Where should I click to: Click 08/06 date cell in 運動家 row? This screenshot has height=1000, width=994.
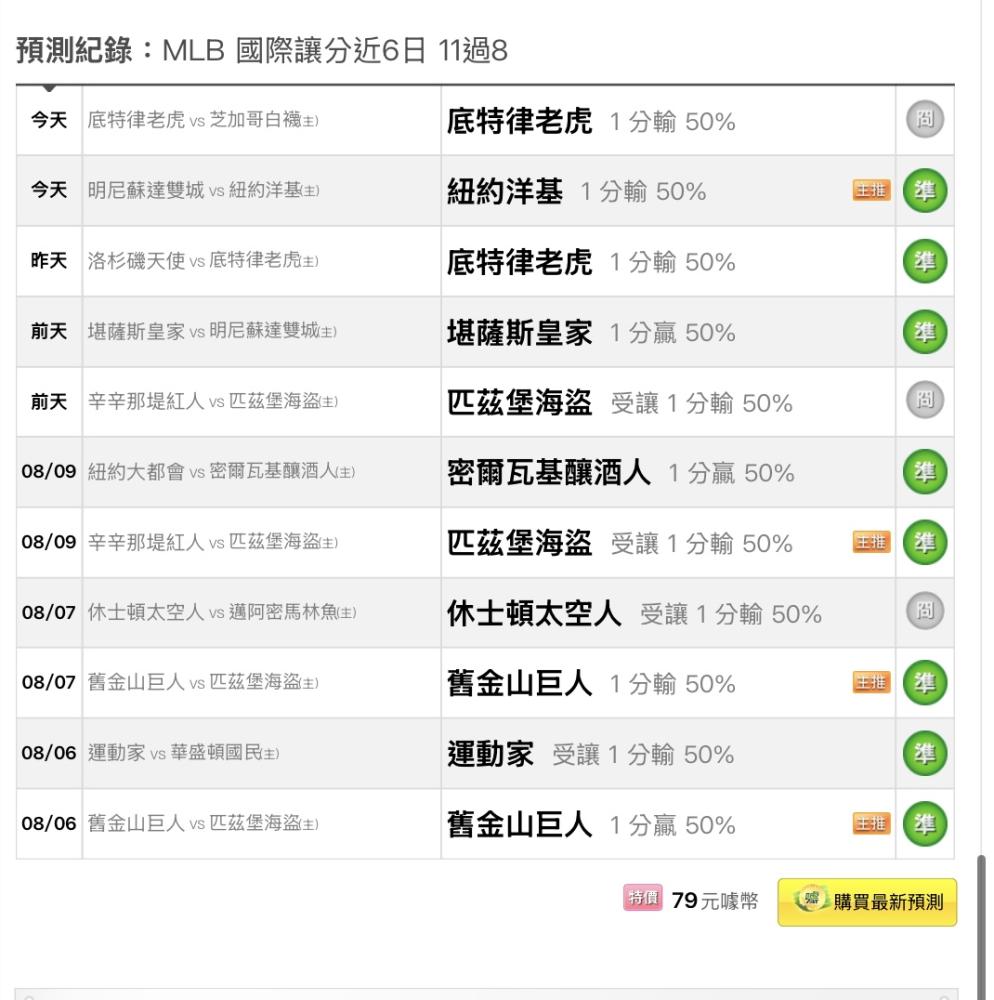click(49, 753)
